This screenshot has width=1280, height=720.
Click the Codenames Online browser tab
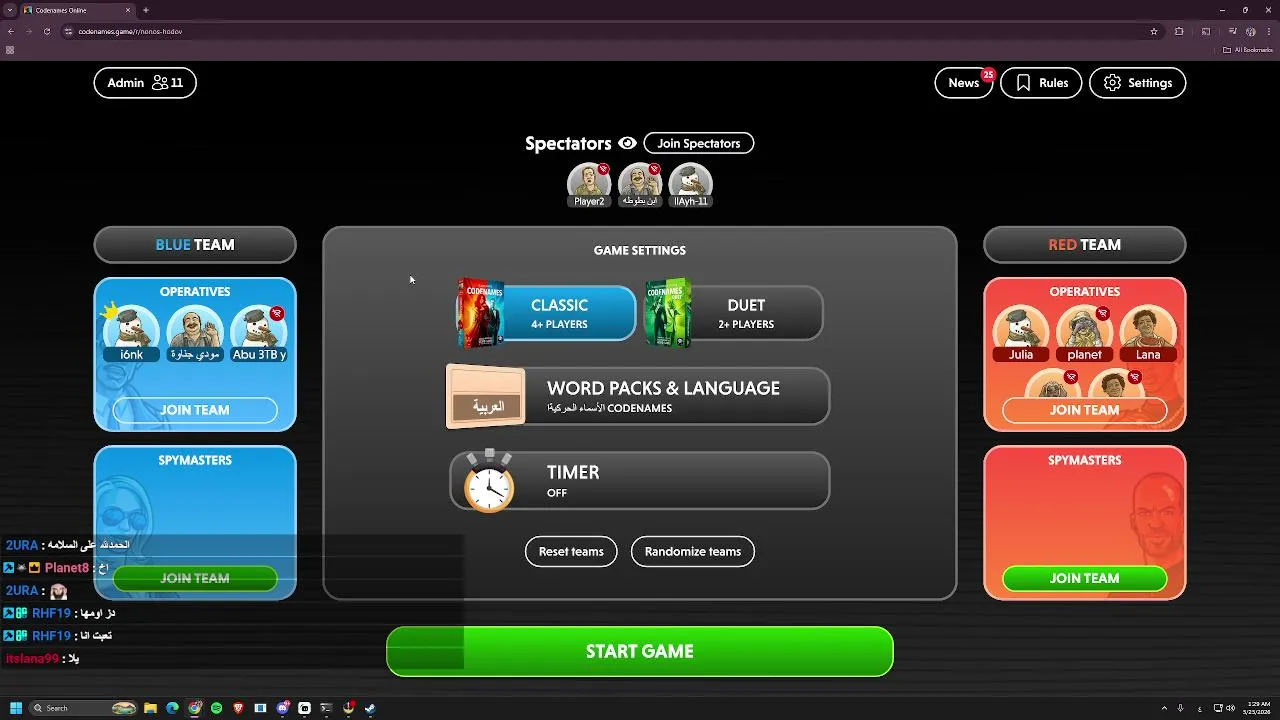point(78,10)
